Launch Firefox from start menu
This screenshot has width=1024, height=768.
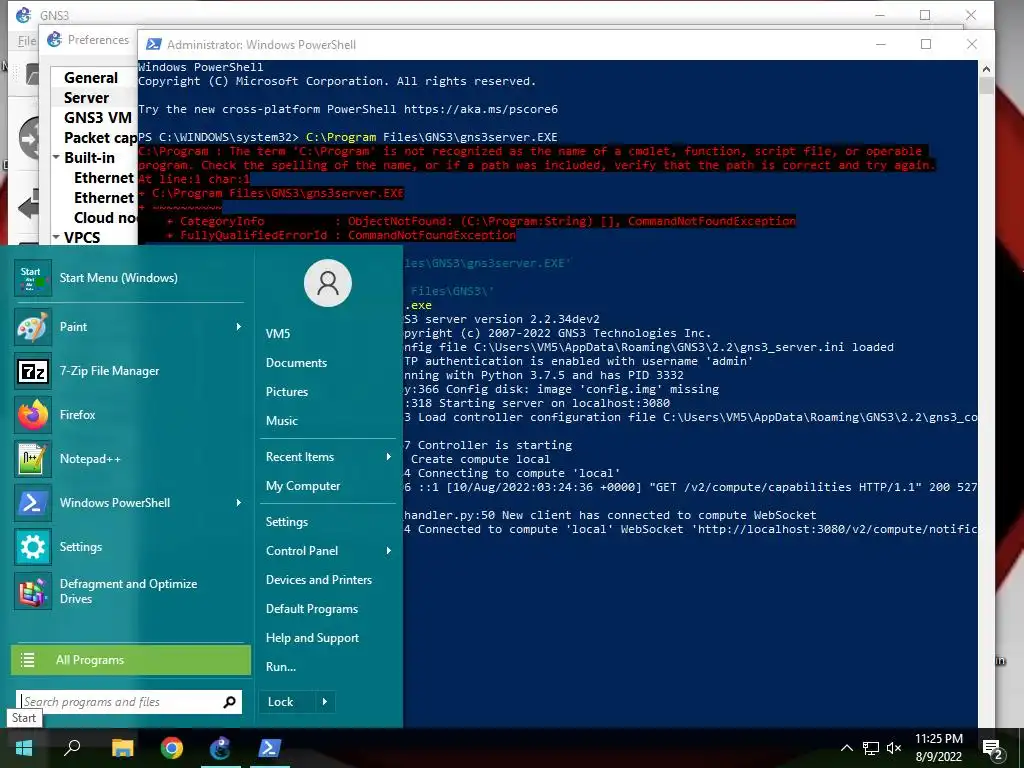129,415
